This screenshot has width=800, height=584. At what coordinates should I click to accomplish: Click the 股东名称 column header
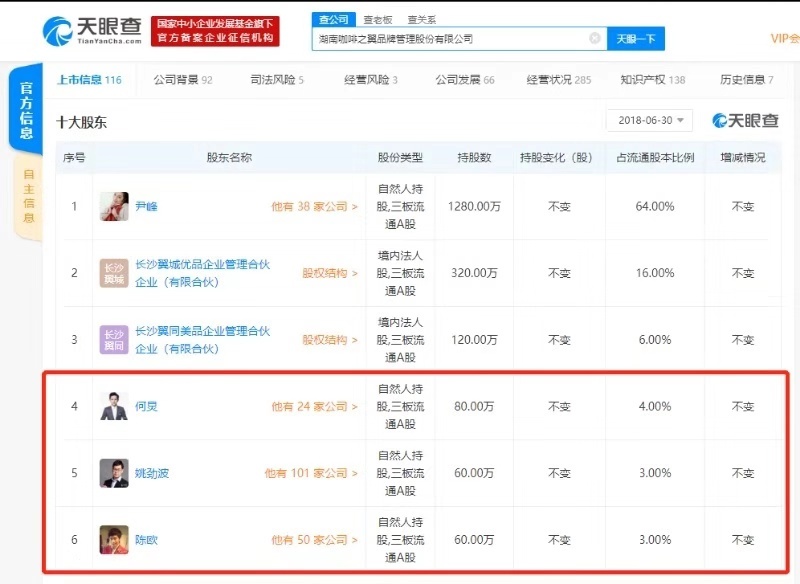[229, 158]
